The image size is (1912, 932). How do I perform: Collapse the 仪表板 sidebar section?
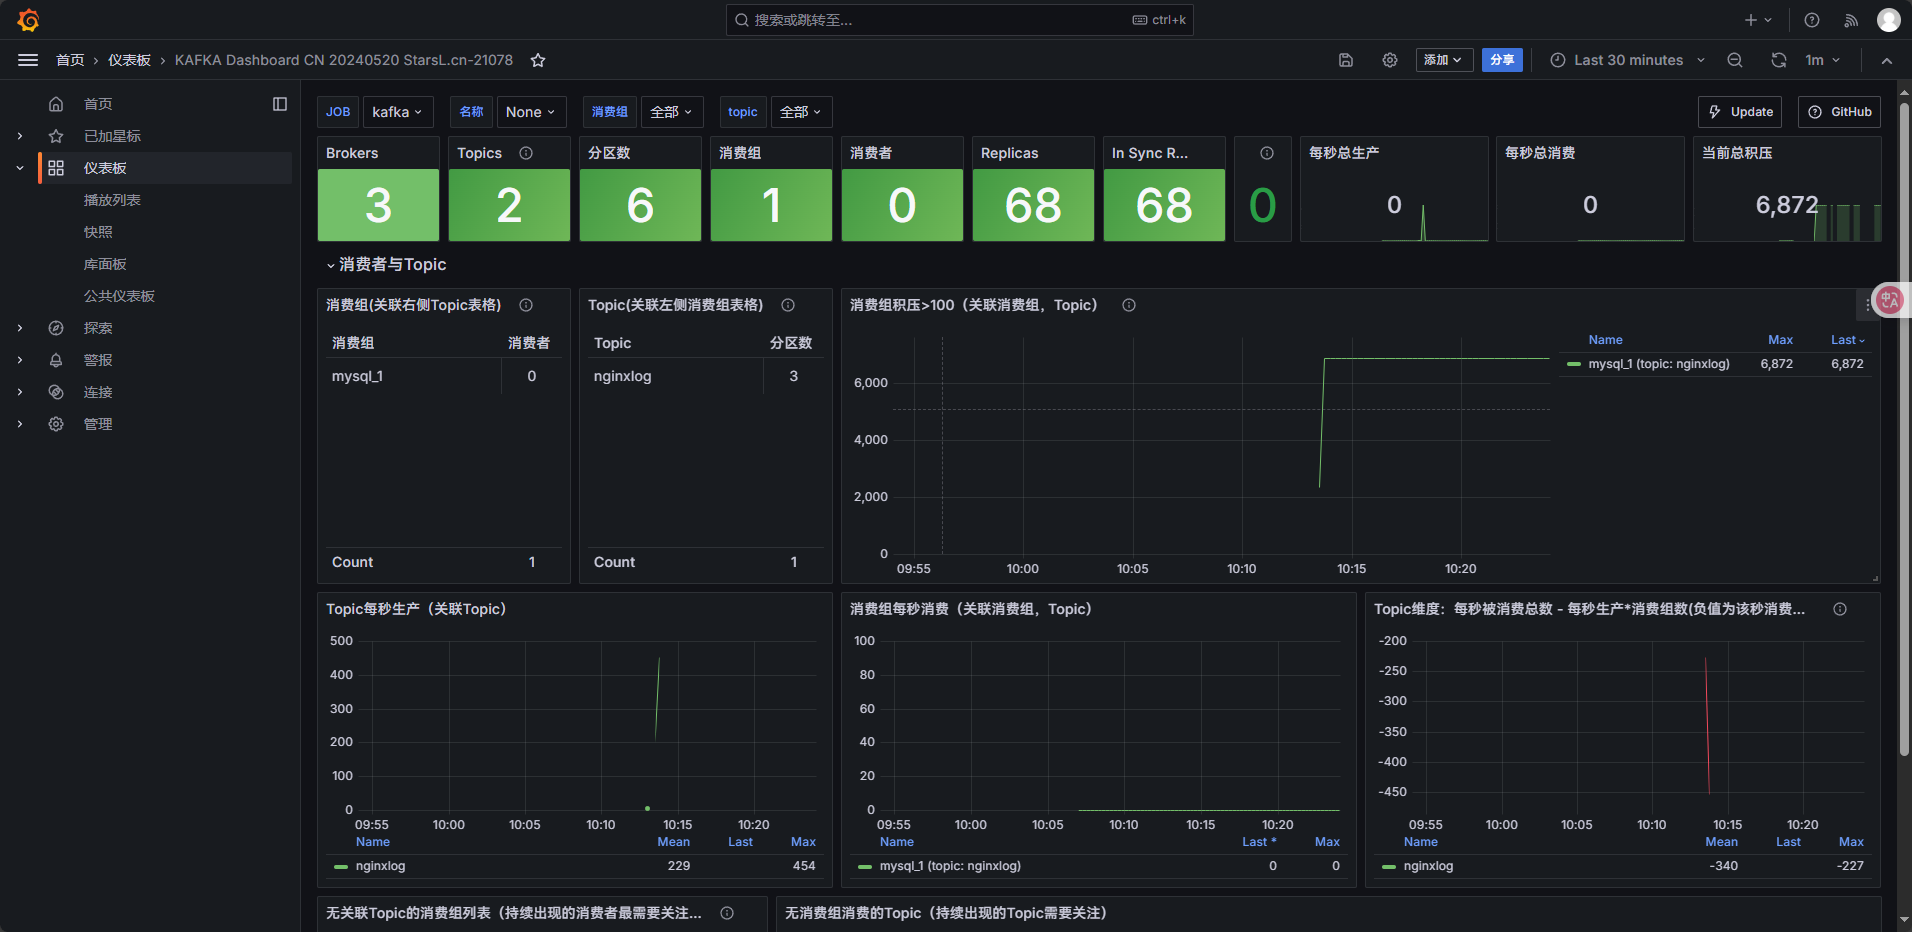[20, 168]
